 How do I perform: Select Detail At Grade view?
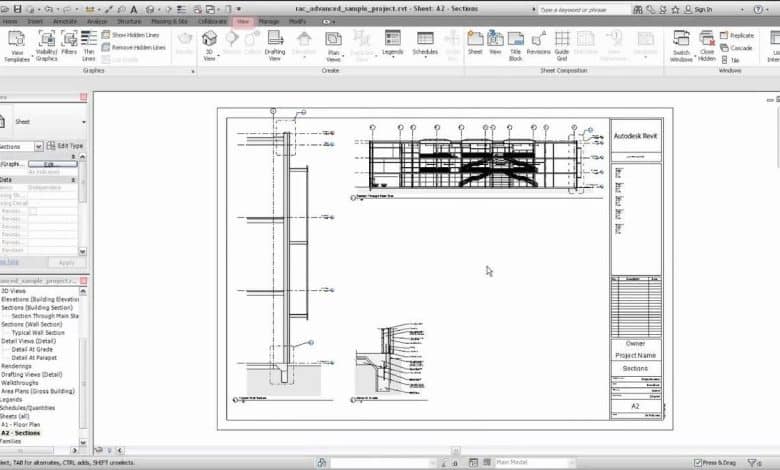pyautogui.click(x=32, y=349)
